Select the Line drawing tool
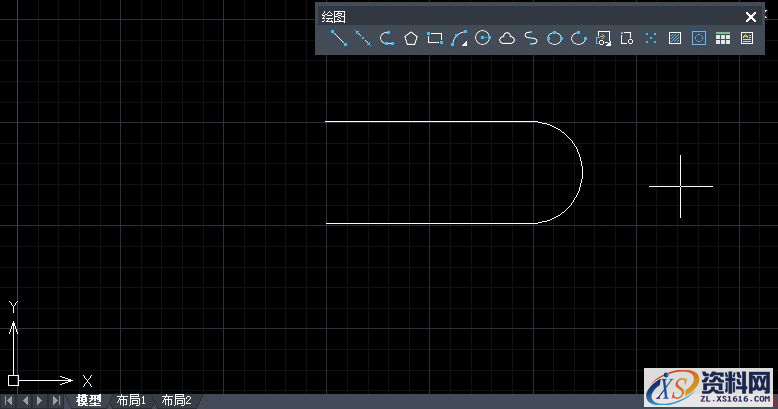778x409 pixels. (x=339, y=39)
